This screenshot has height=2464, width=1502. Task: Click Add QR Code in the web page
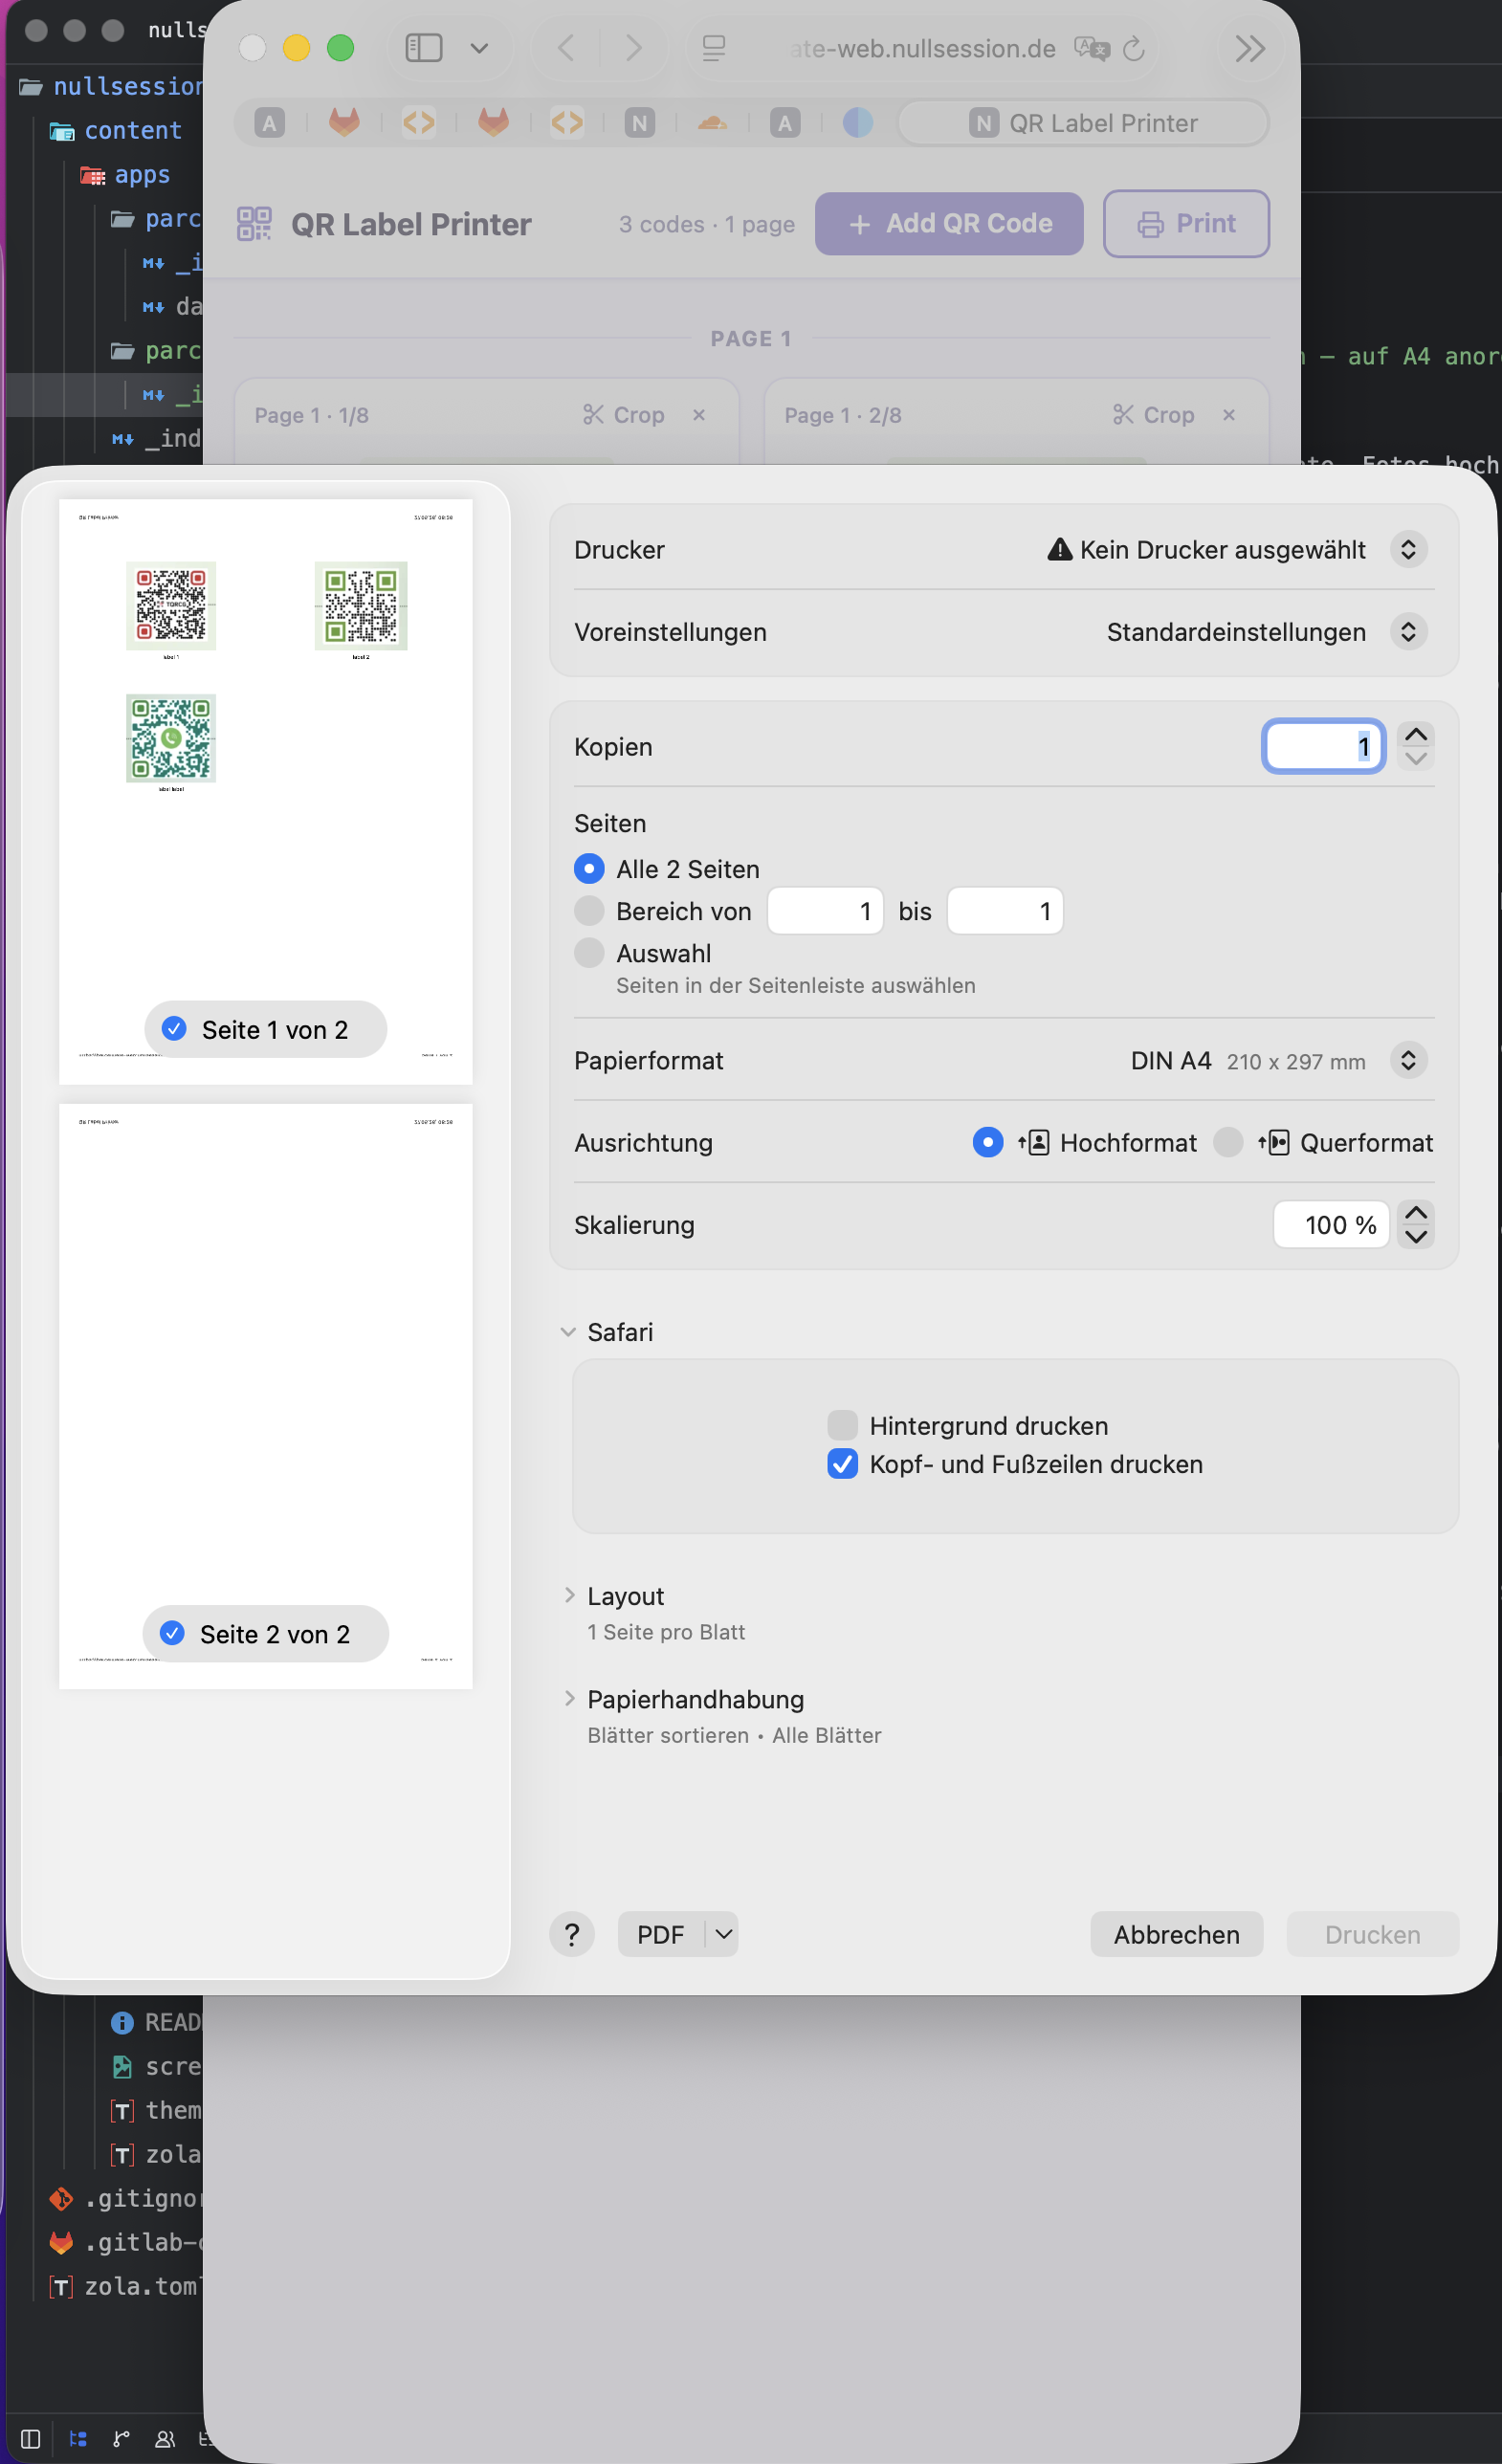(x=949, y=223)
